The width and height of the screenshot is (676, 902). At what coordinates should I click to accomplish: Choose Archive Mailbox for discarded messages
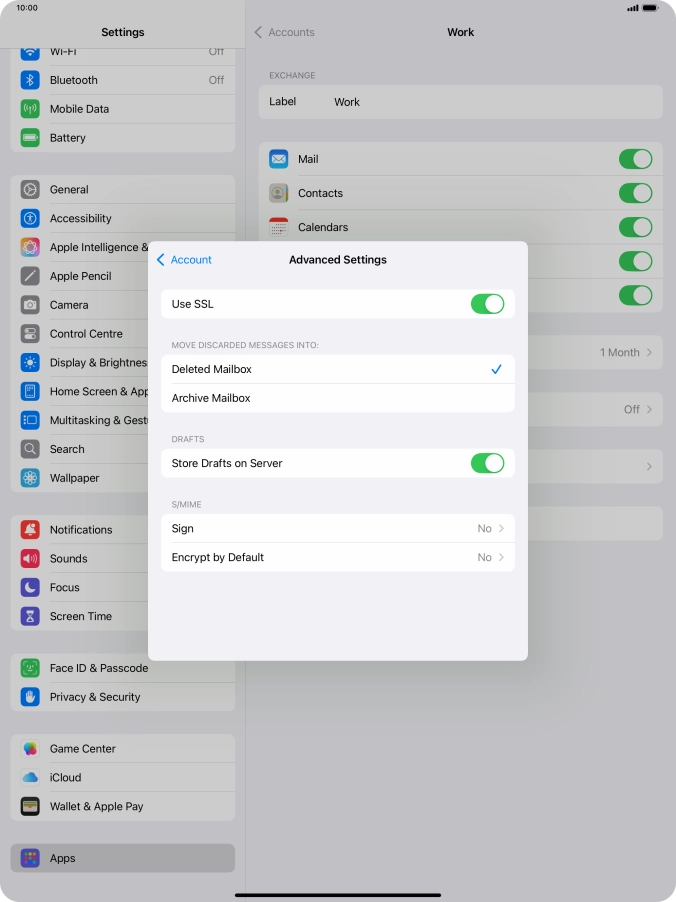click(337, 398)
